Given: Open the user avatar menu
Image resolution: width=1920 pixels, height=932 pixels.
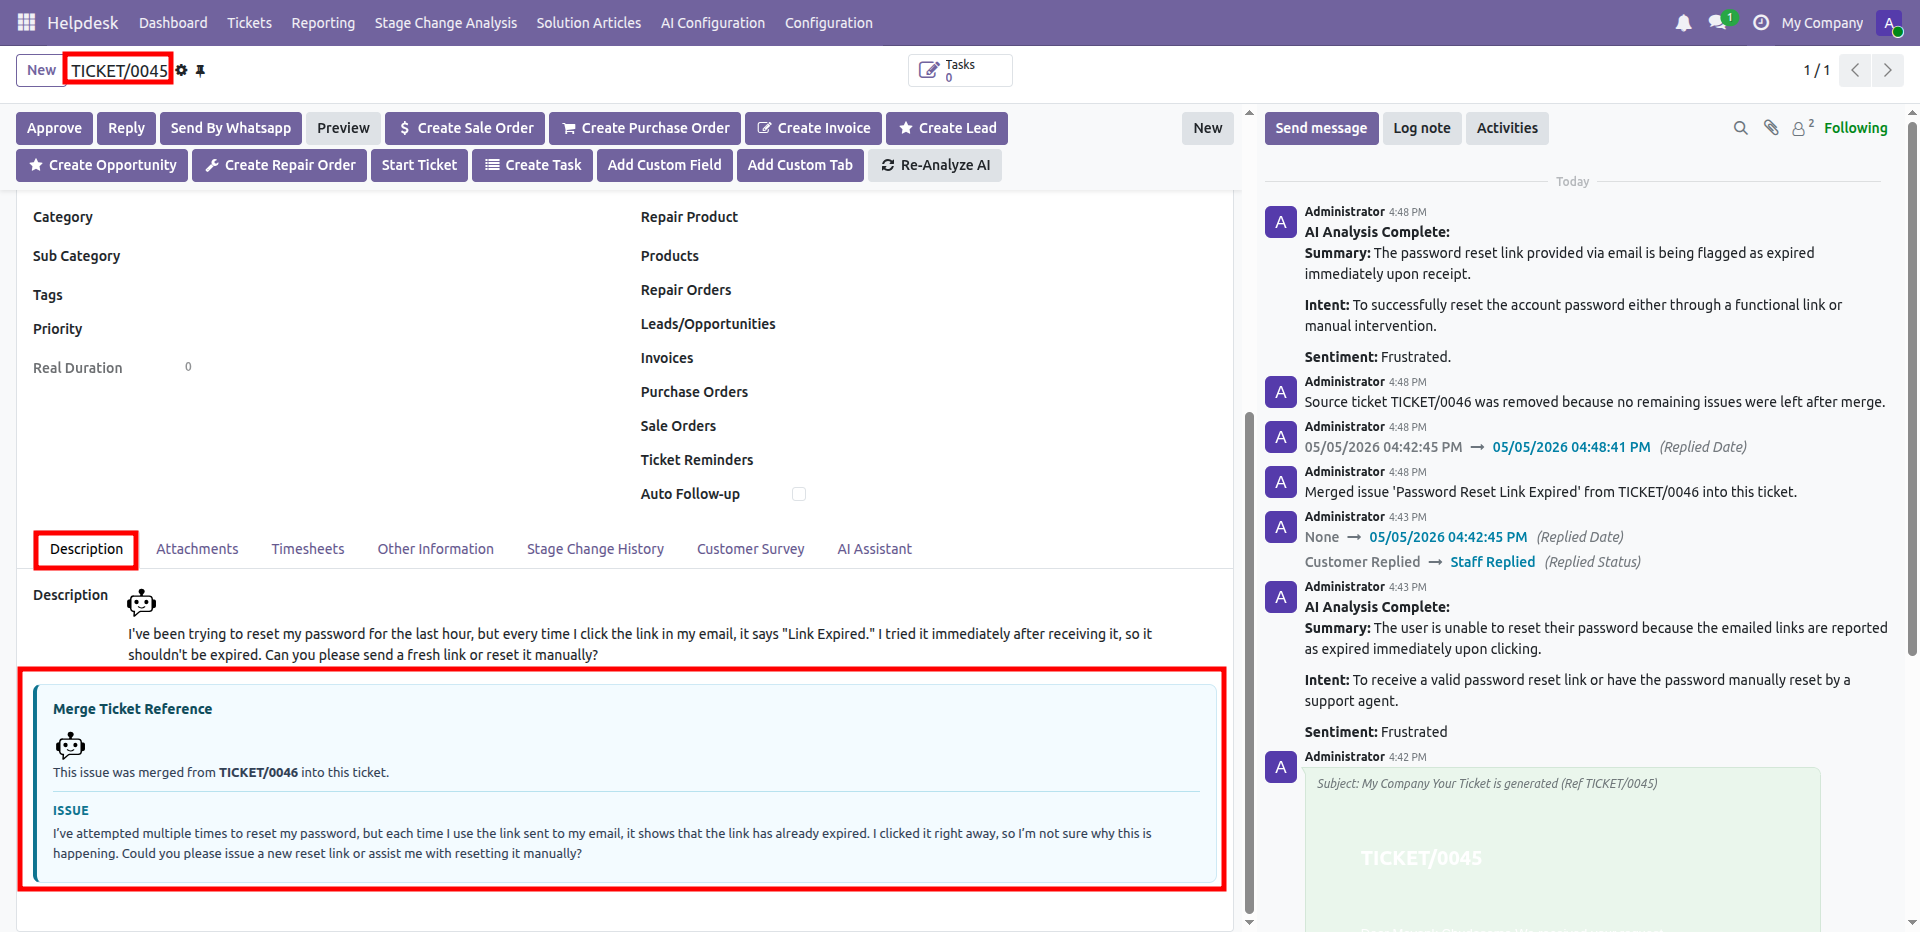Looking at the screenshot, I should [1889, 23].
